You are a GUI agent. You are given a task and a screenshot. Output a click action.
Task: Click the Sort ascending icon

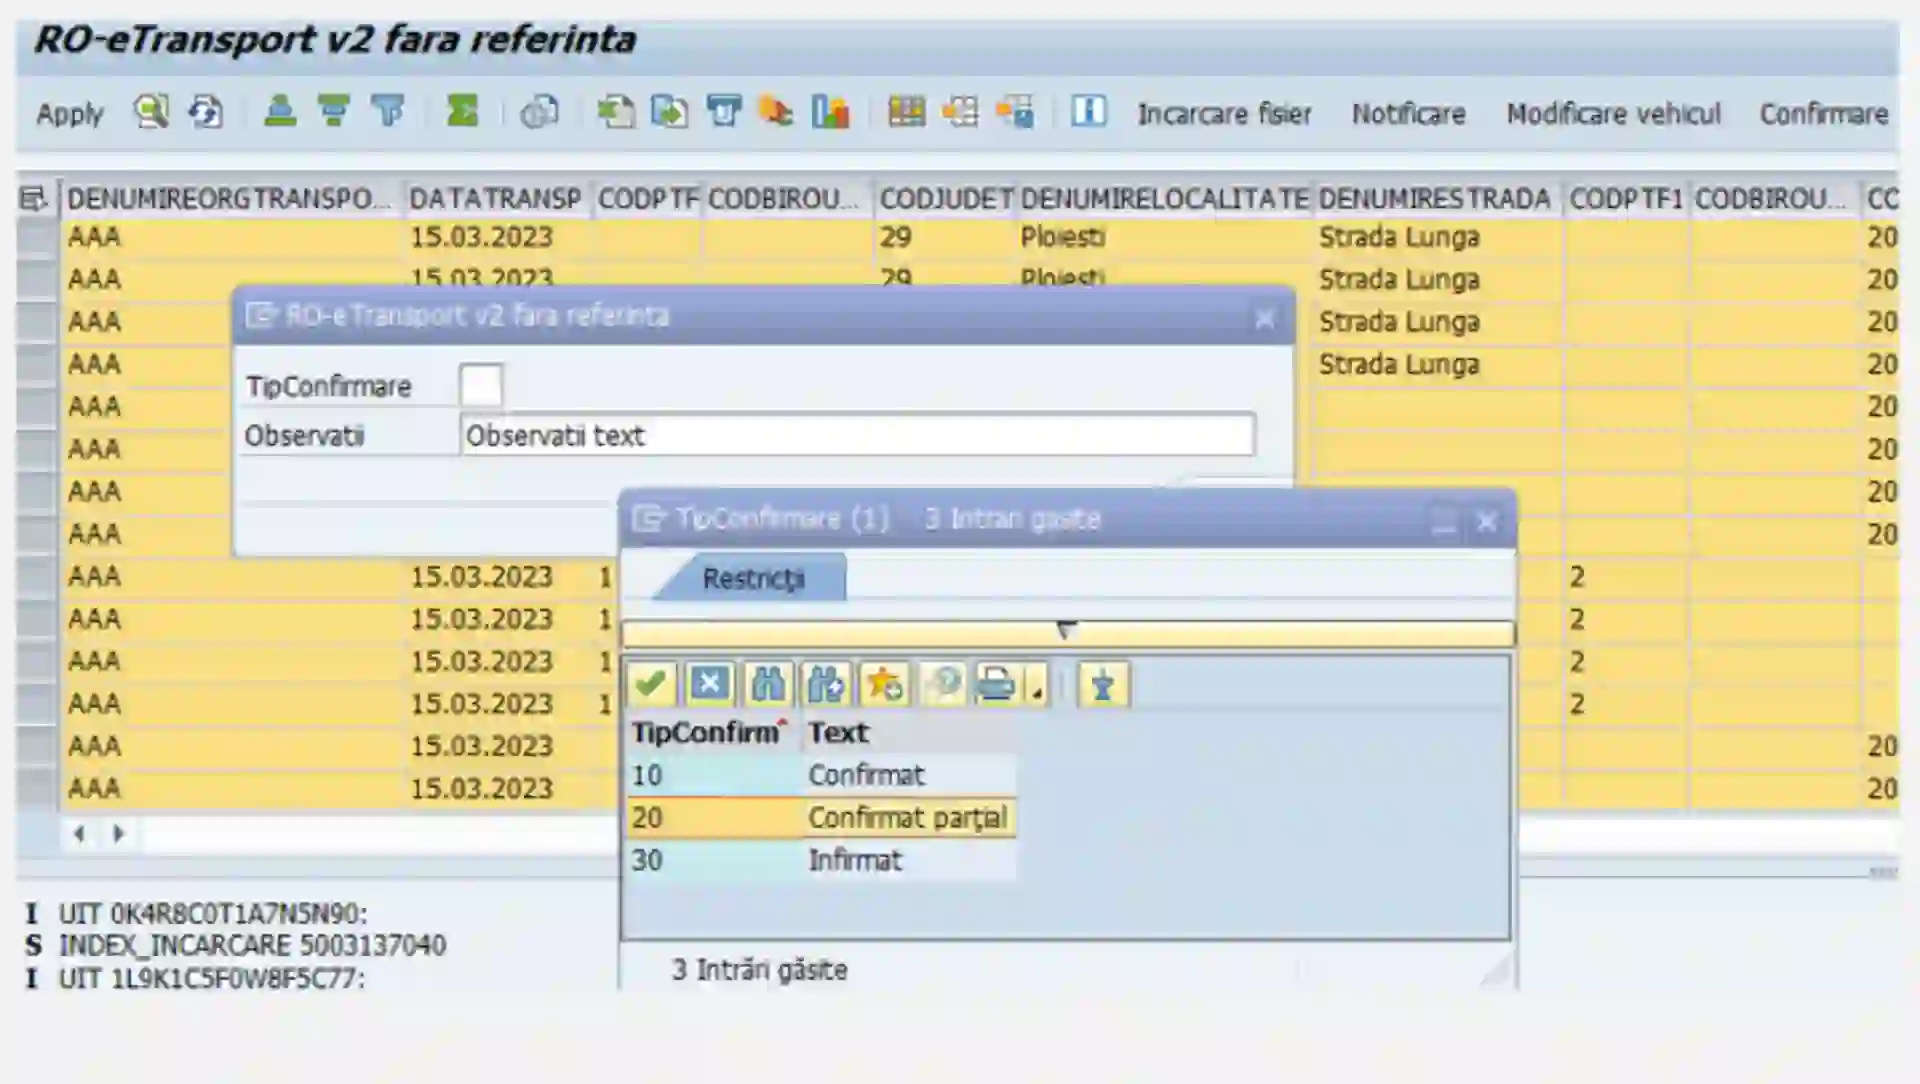click(x=281, y=113)
